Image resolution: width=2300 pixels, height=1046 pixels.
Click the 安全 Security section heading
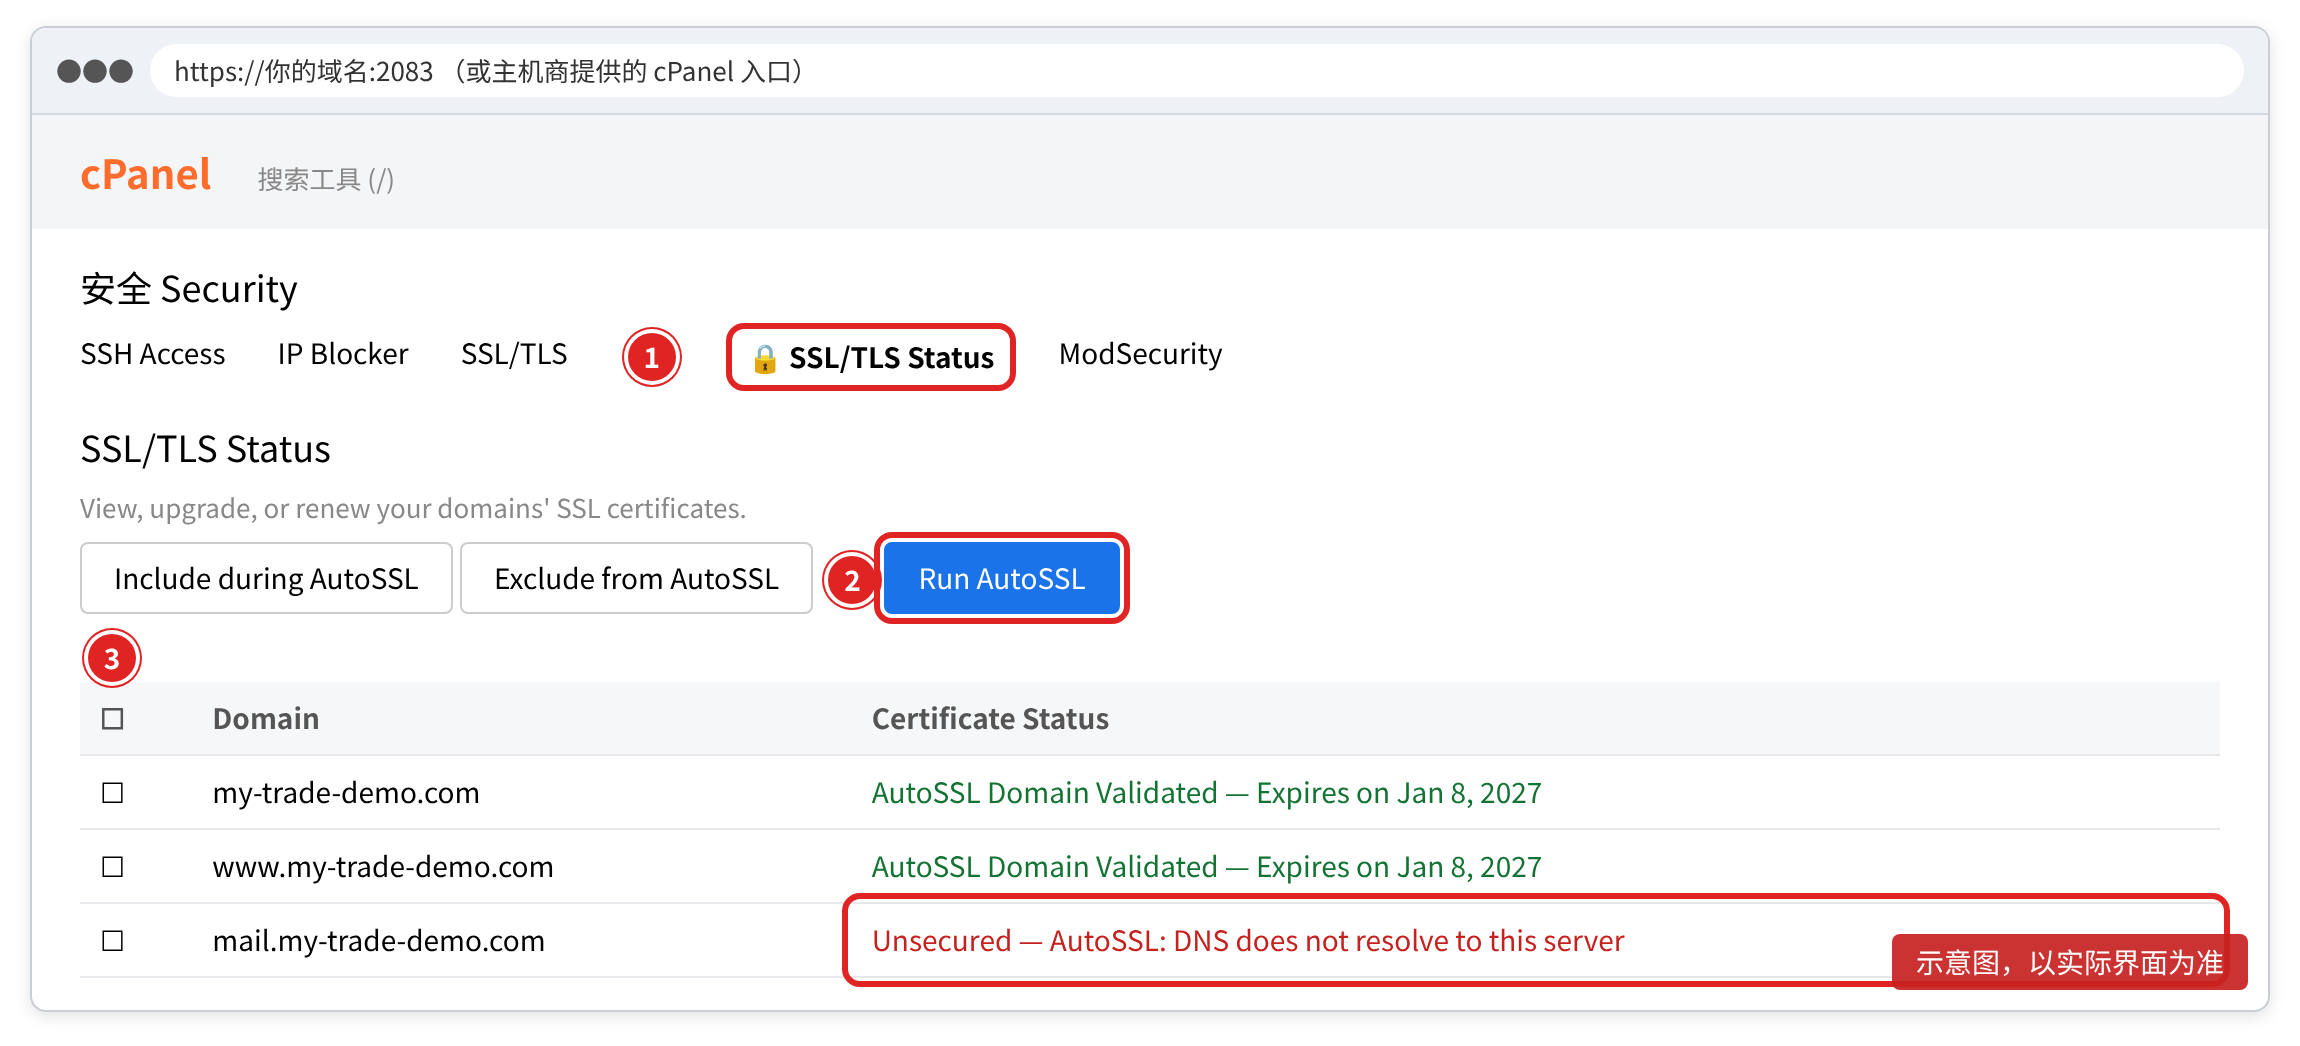click(189, 289)
